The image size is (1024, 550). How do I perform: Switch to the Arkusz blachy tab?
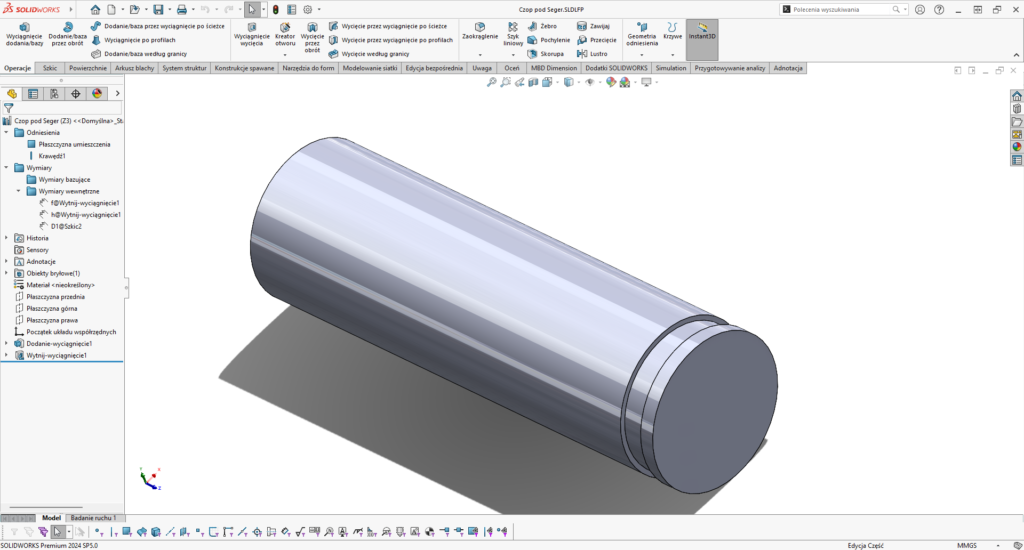(x=132, y=68)
